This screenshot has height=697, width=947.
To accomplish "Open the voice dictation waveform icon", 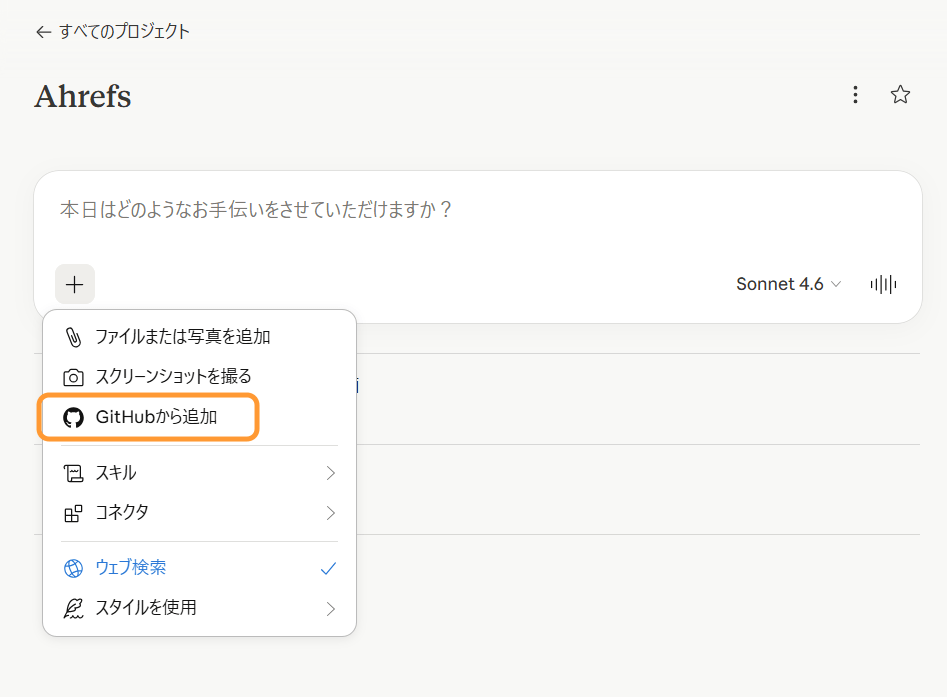I will pyautogui.click(x=882, y=284).
